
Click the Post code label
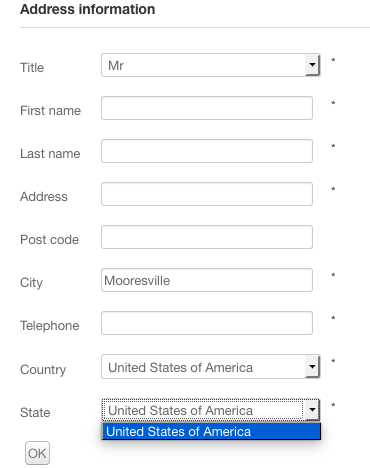point(49,240)
